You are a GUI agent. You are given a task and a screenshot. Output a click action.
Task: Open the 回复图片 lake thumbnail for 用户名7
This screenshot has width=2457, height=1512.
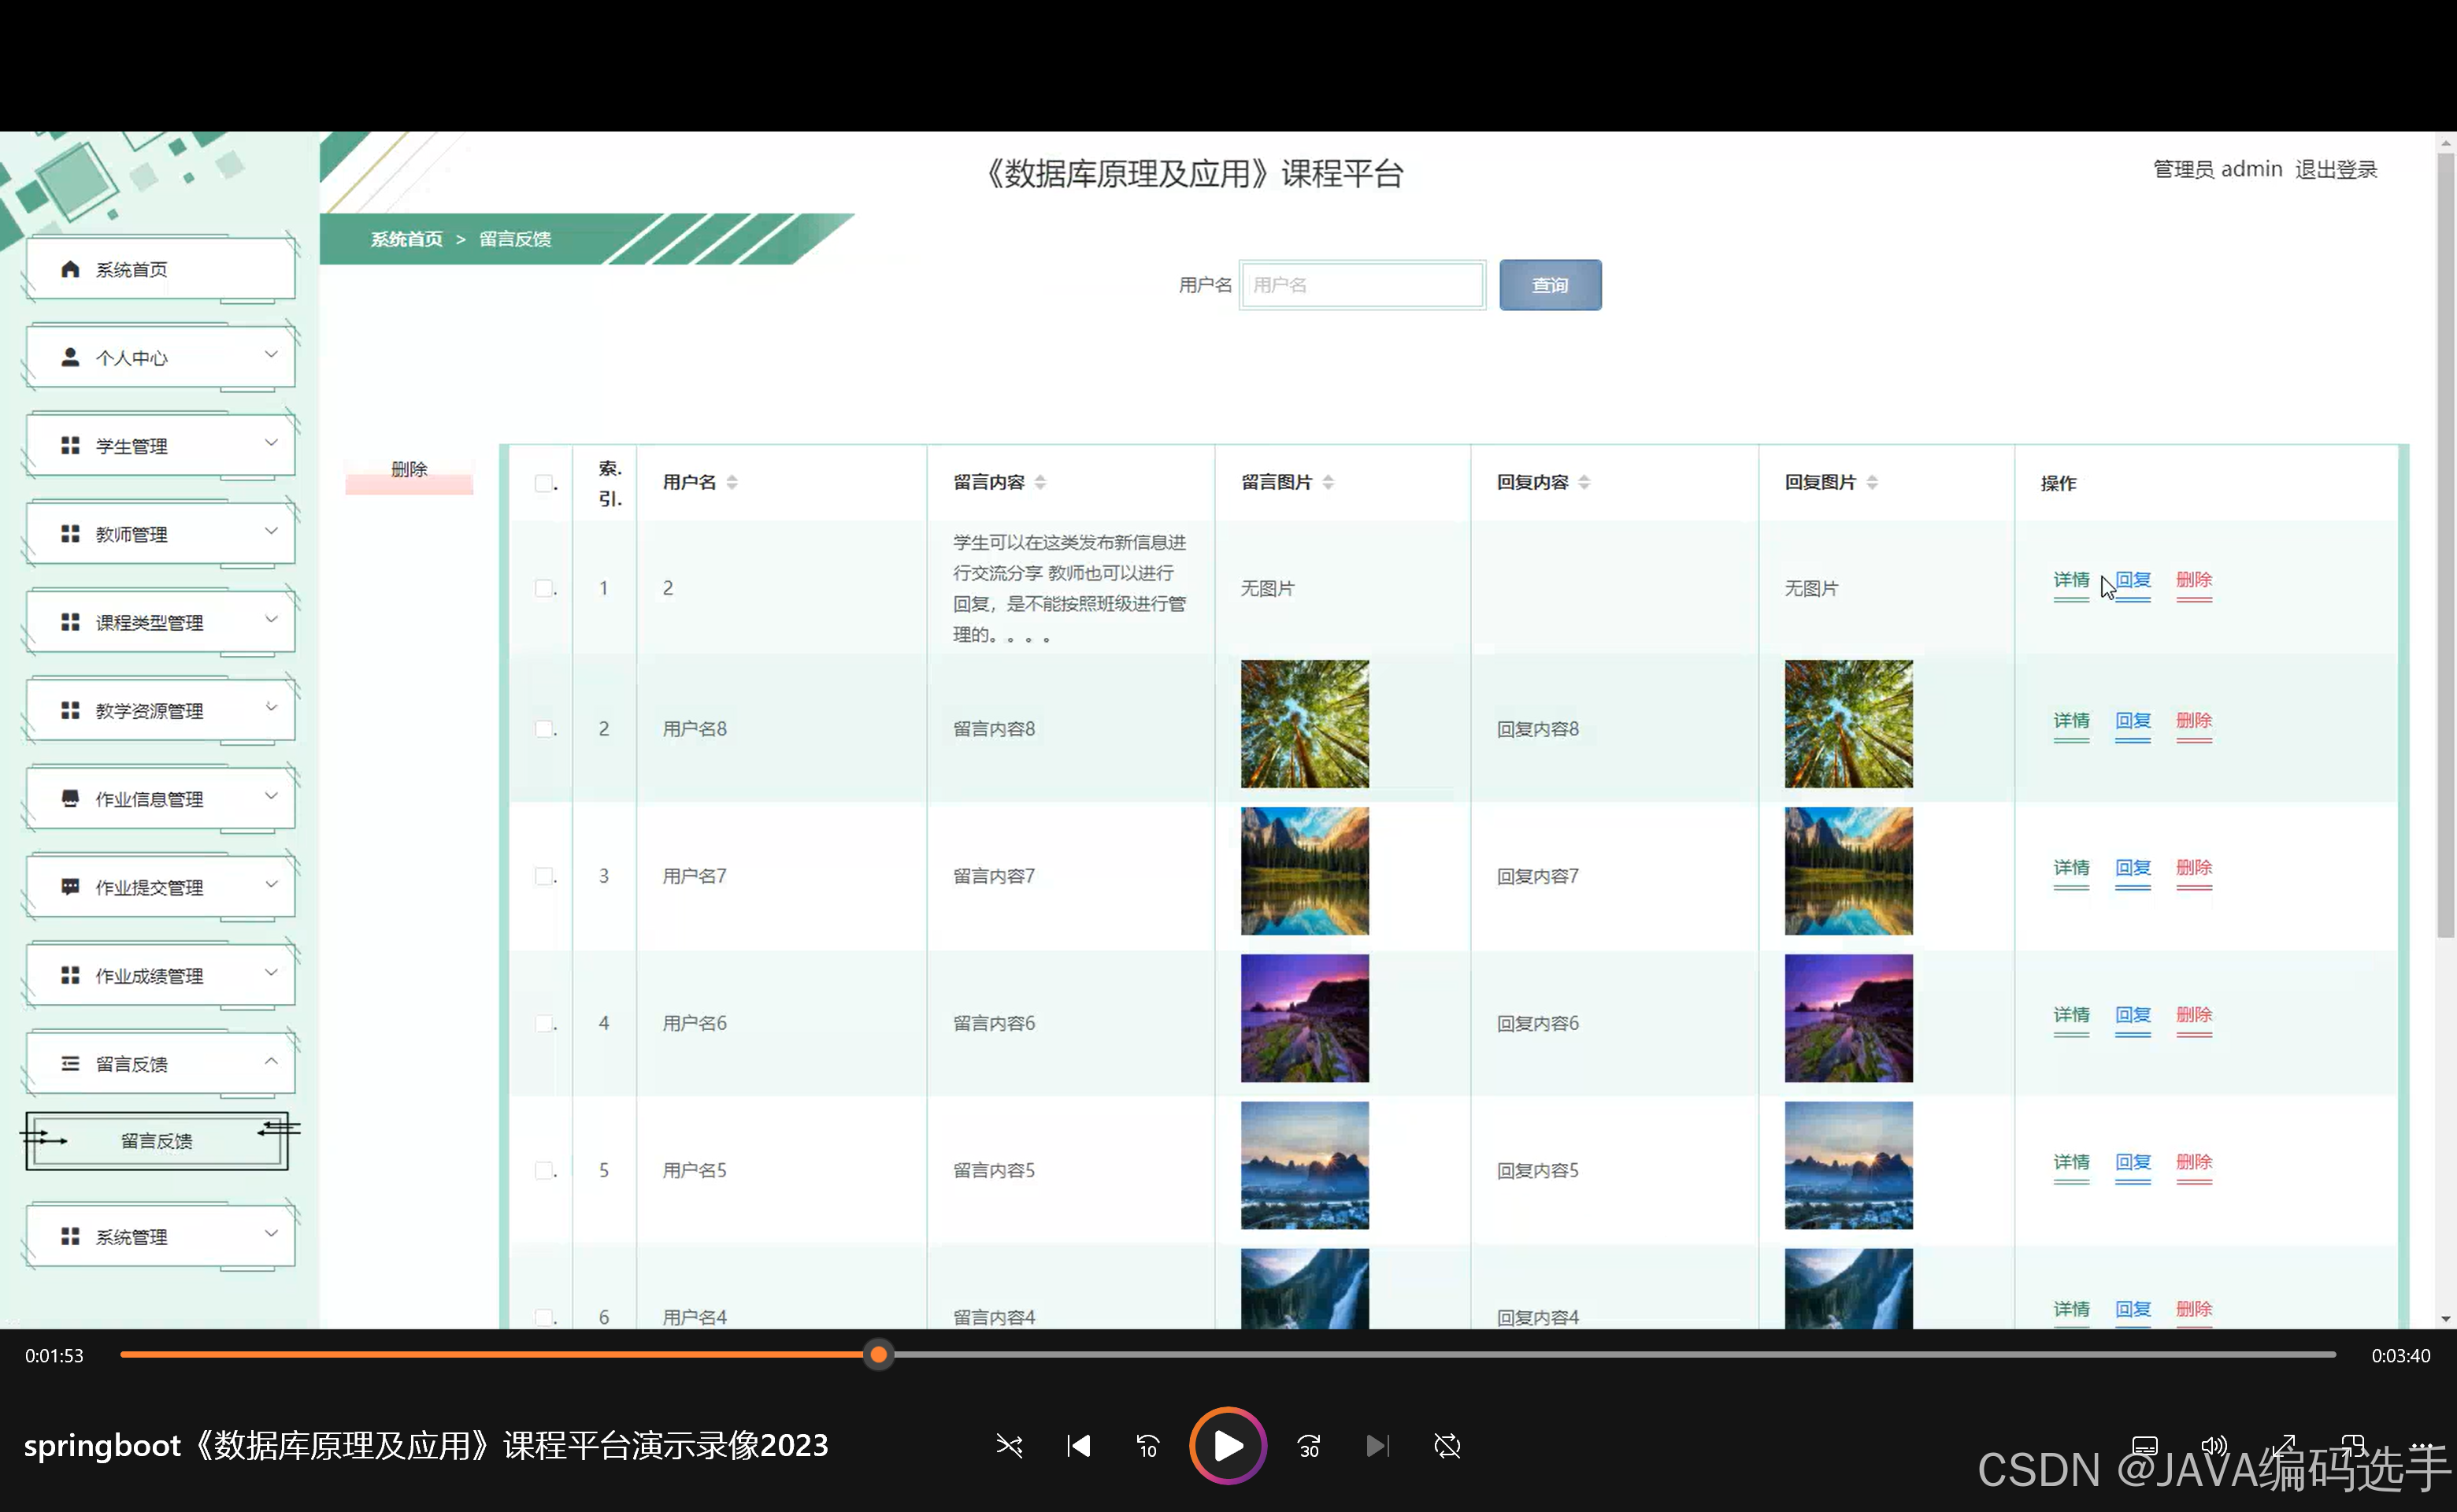coord(1848,871)
